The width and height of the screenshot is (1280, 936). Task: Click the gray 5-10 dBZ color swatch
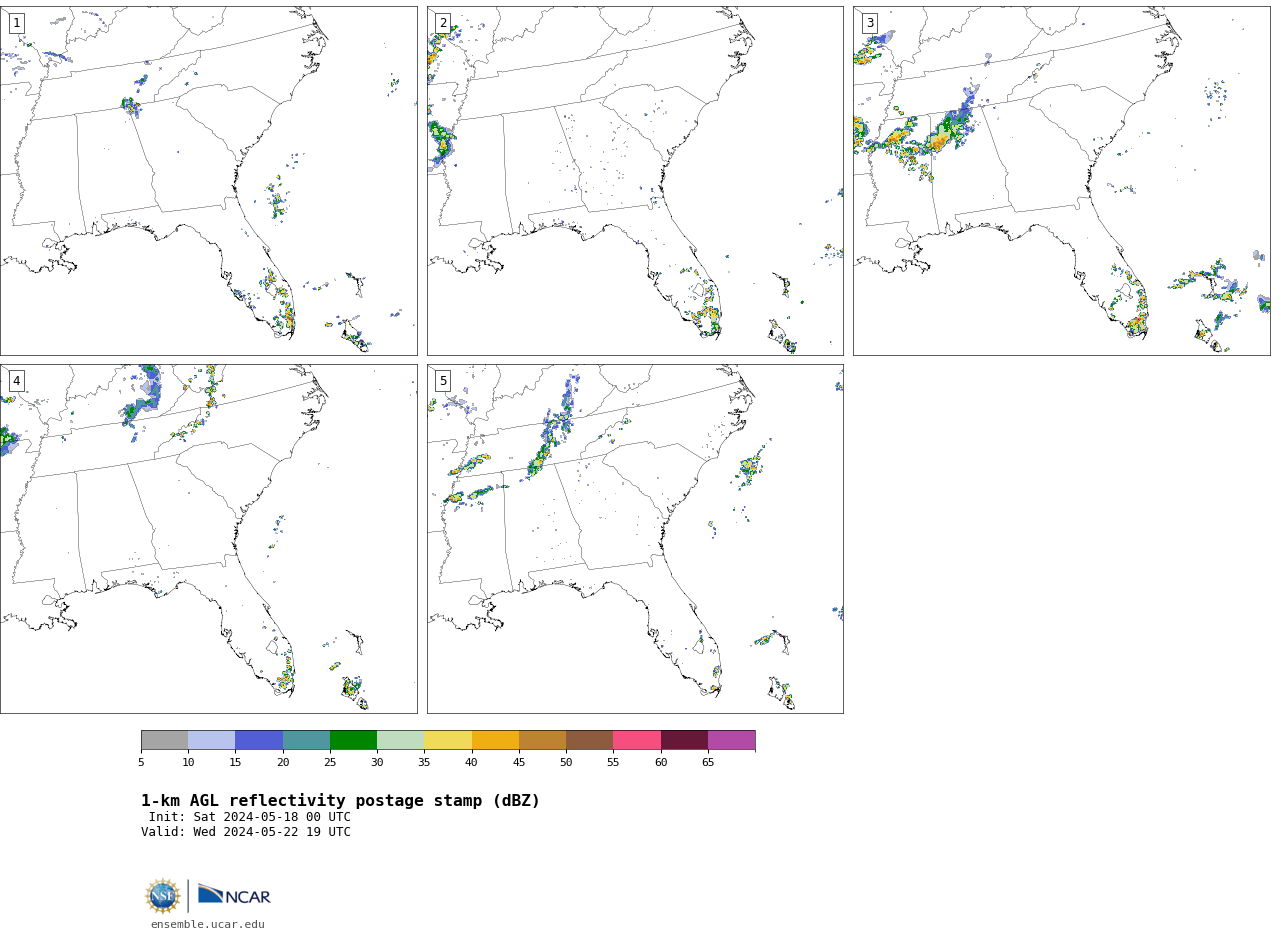164,740
